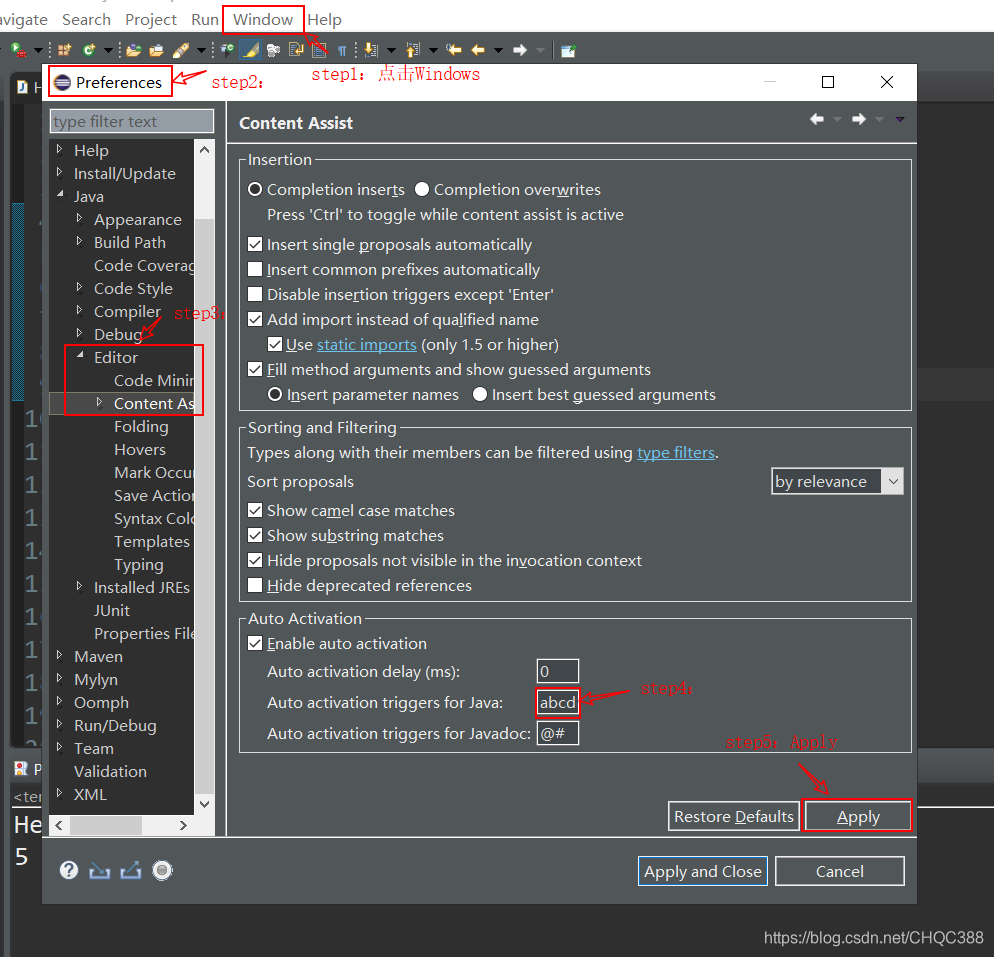994x957 pixels.
Task: Toggle Add import instead of qualified name
Action: (x=255, y=319)
